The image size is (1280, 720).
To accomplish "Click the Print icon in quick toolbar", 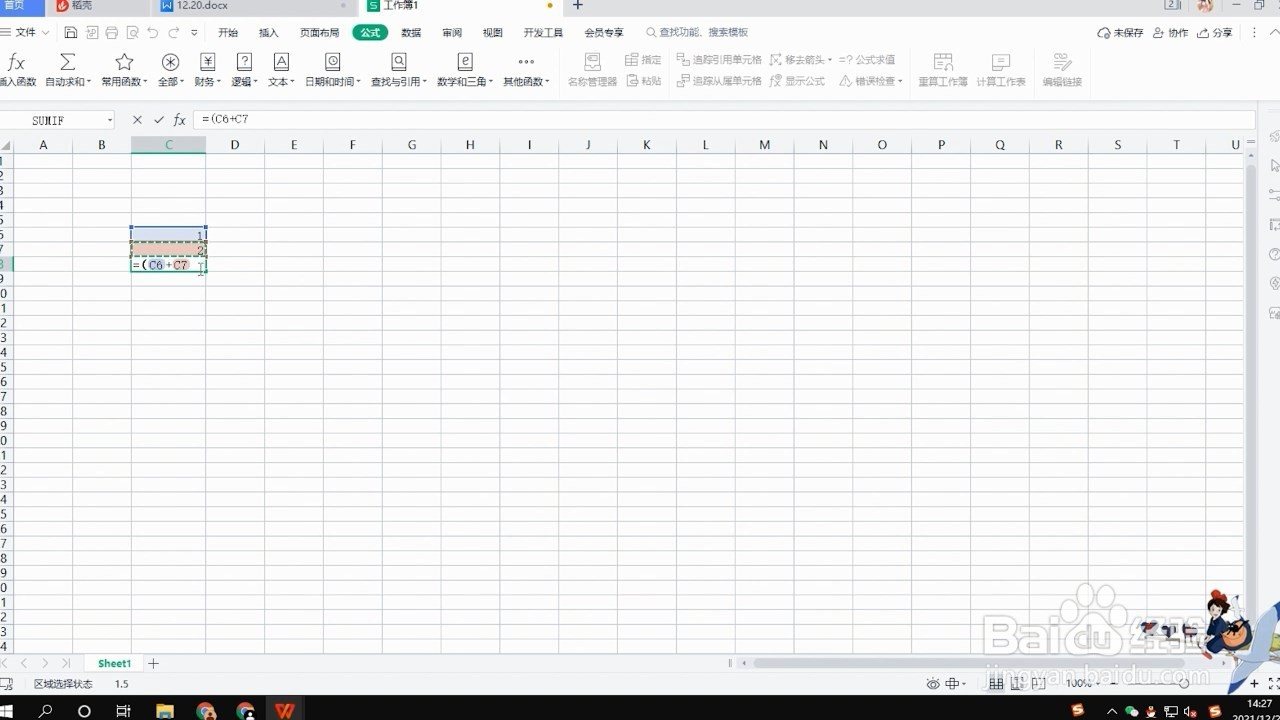I will pyautogui.click(x=111, y=33).
